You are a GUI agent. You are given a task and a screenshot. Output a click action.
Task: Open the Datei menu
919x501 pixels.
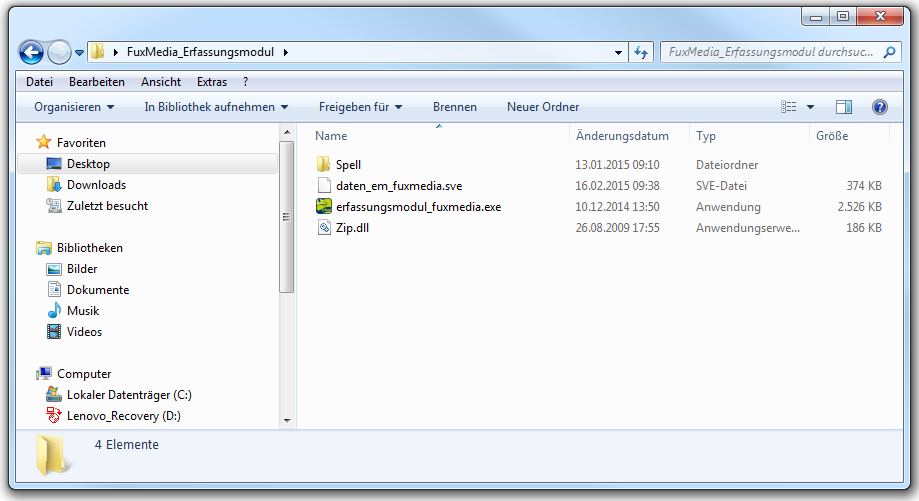39,82
